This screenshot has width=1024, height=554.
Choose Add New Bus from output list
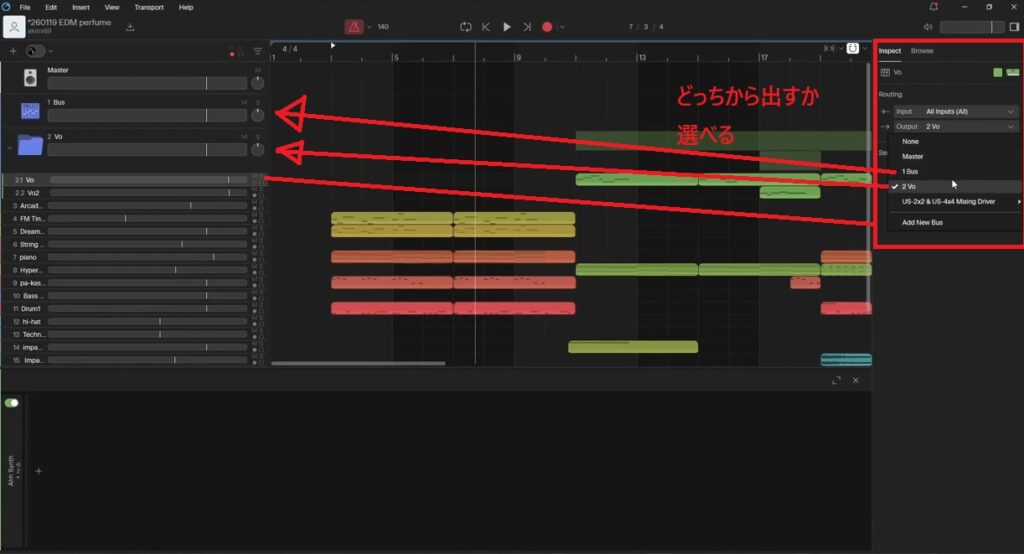922,222
